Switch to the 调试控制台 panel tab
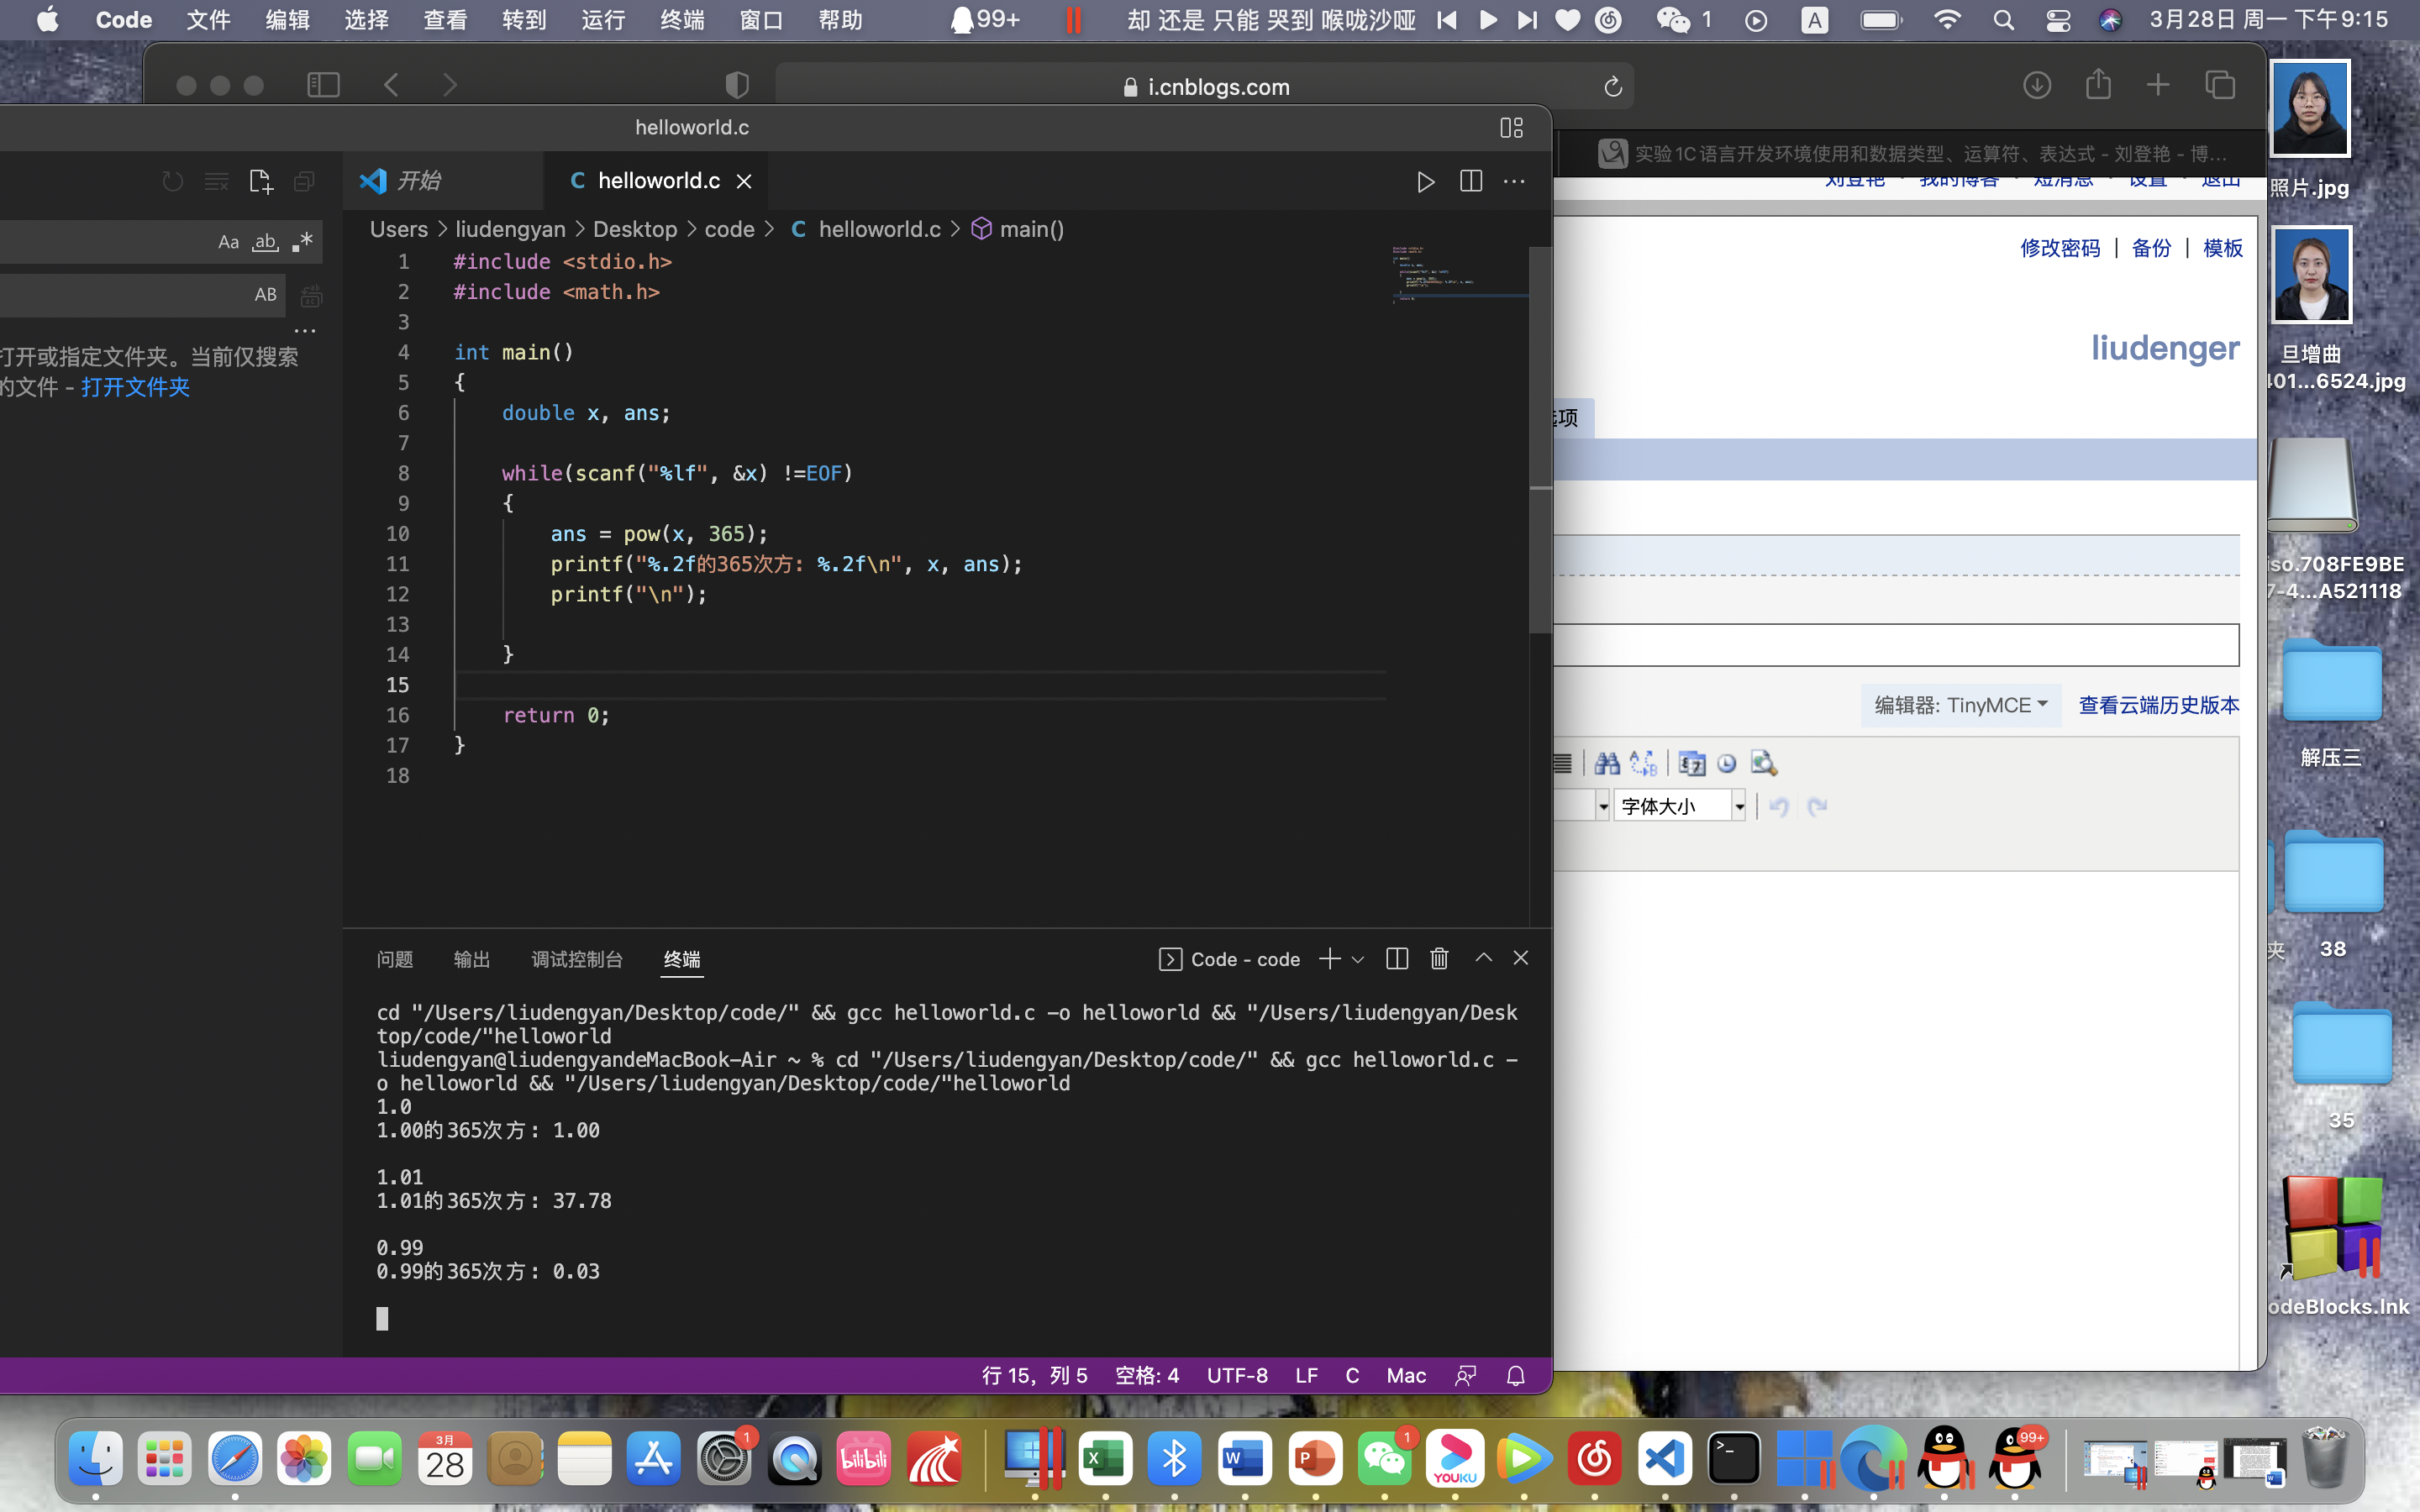The image size is (2420, 1512). (577, 959)
